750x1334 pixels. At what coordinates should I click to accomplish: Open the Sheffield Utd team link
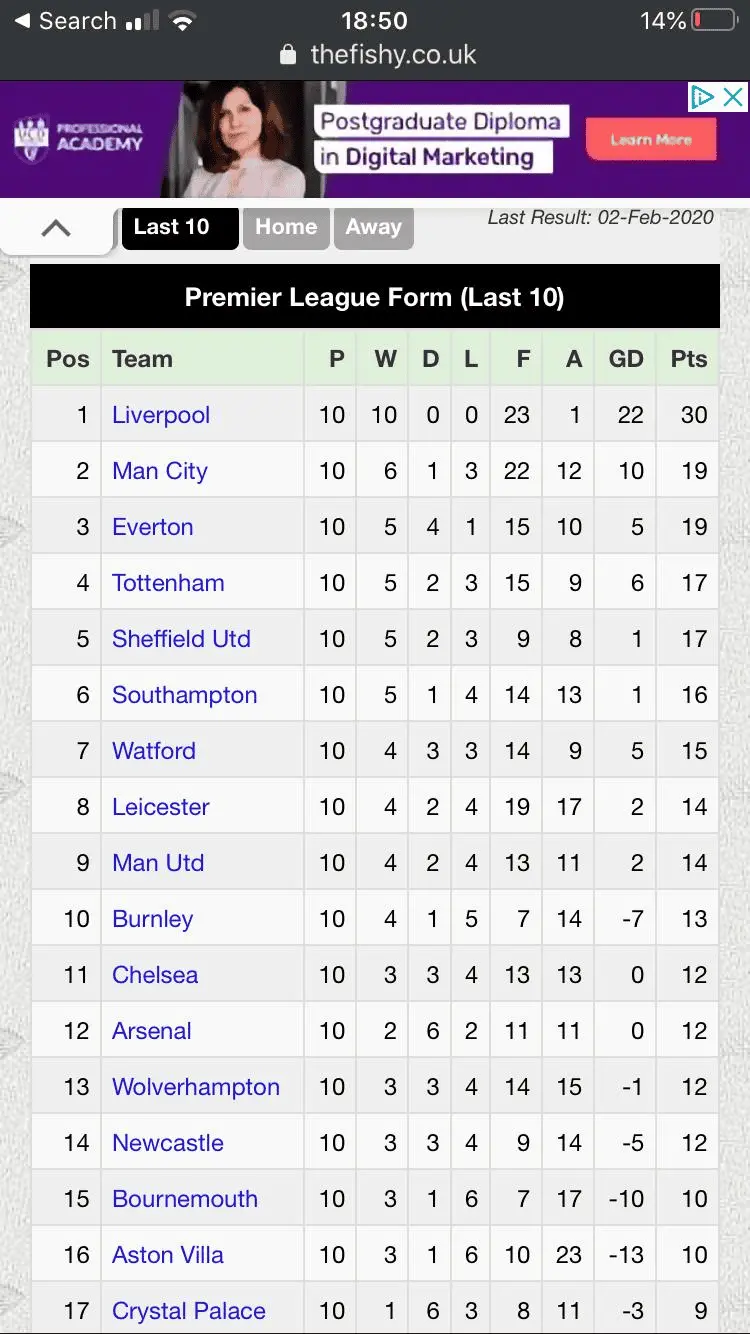[181, 639]
